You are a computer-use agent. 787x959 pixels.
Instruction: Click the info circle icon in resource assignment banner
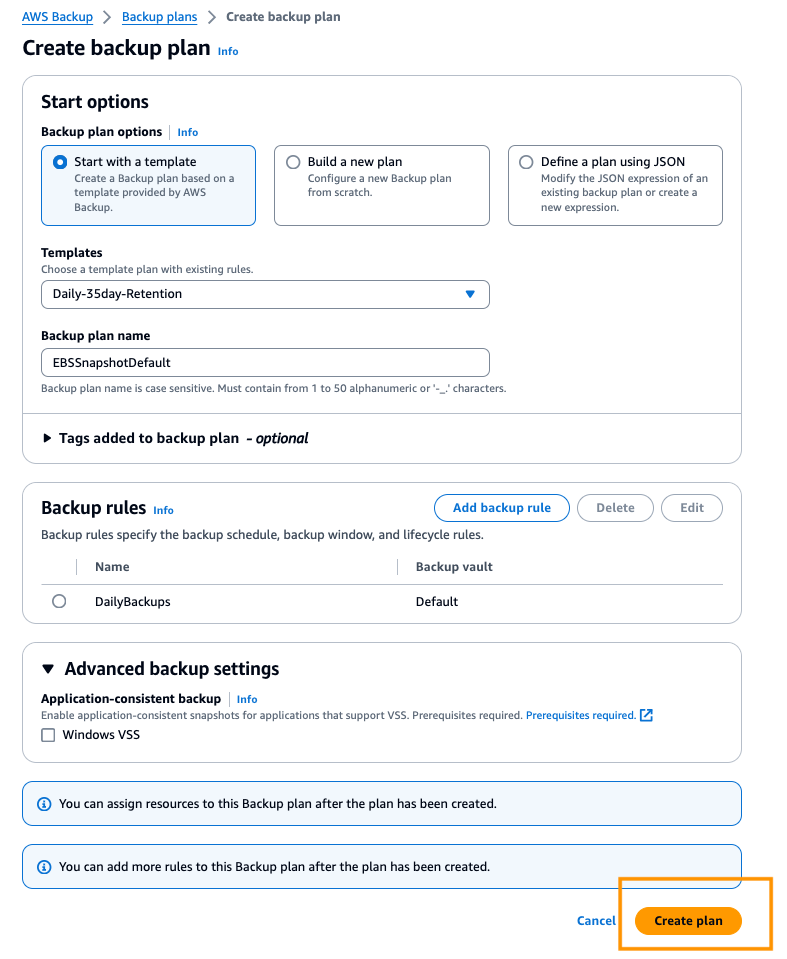(x=45, y=803)
